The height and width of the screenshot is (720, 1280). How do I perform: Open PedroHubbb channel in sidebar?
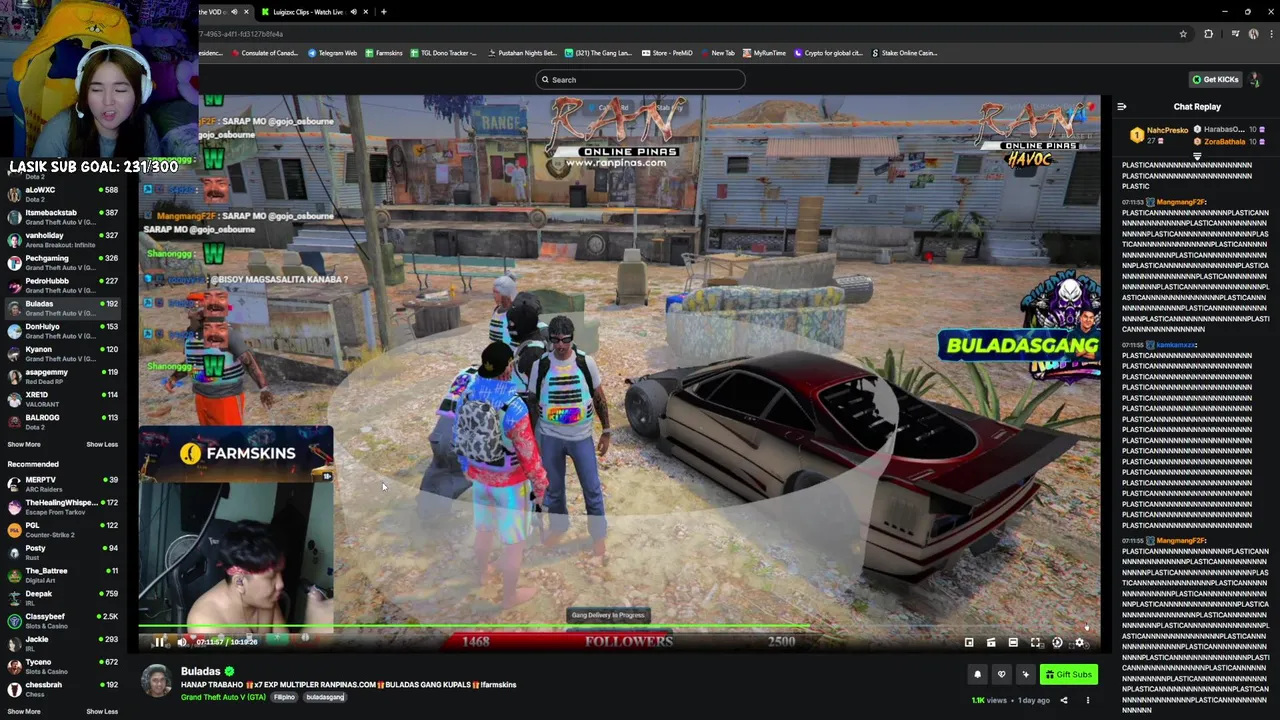click(62, 285)
